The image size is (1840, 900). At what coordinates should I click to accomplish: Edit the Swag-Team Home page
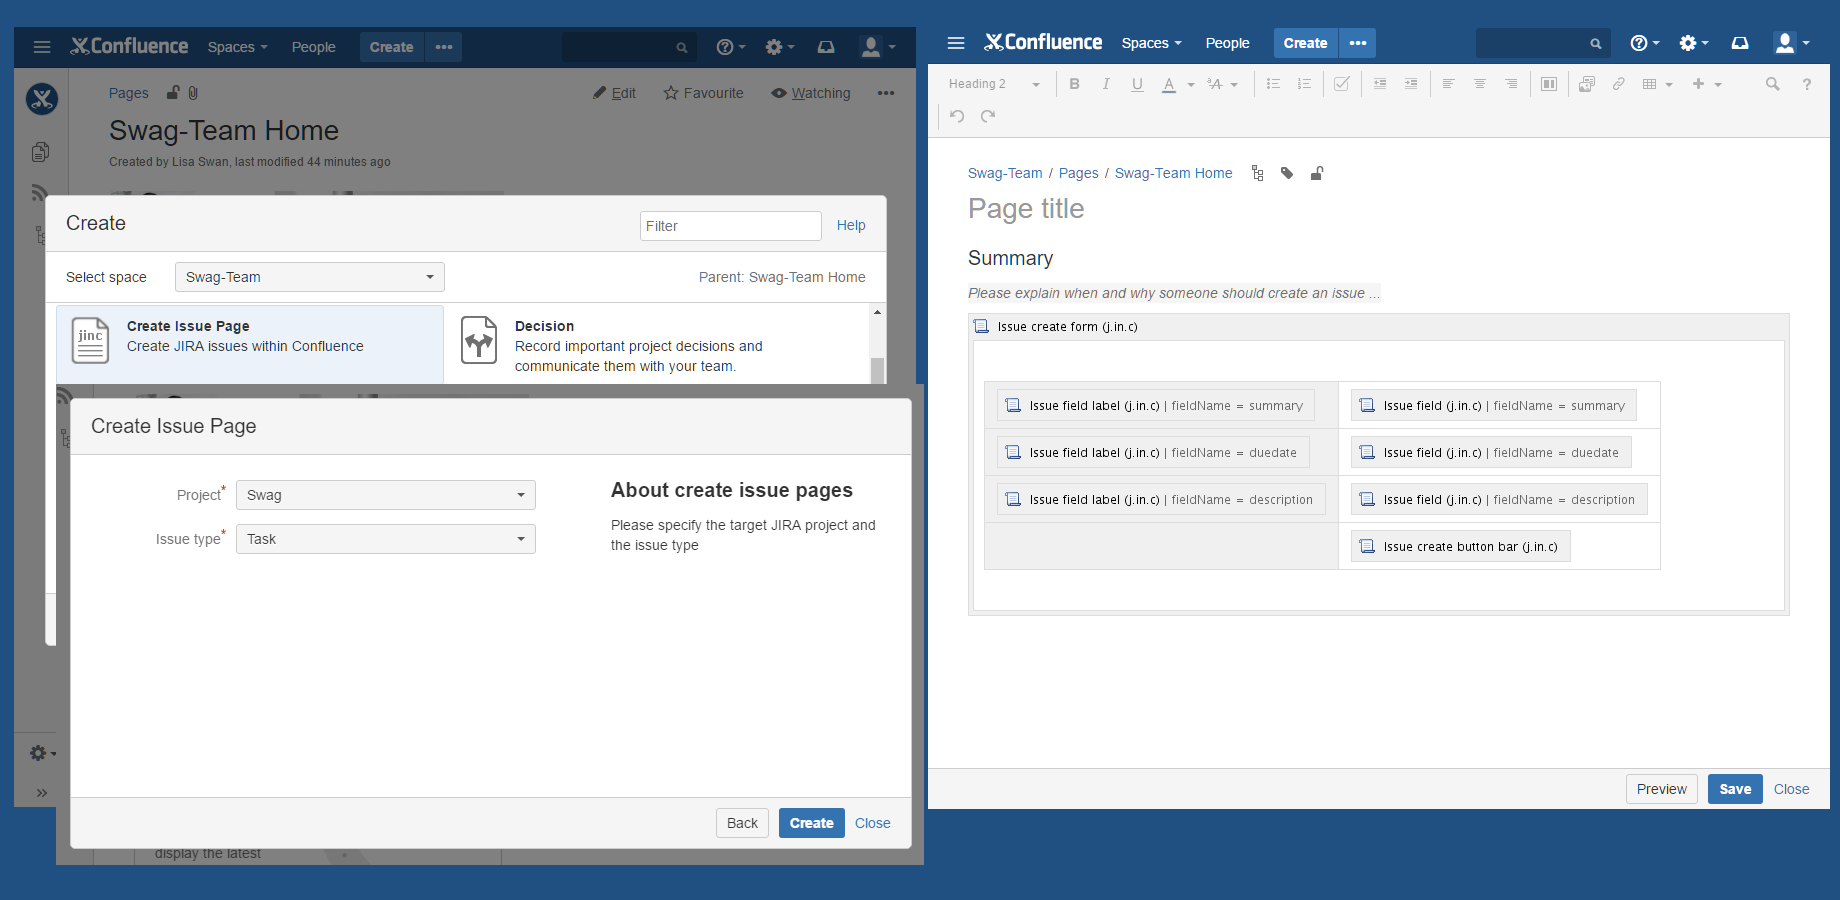coord(614,93)
